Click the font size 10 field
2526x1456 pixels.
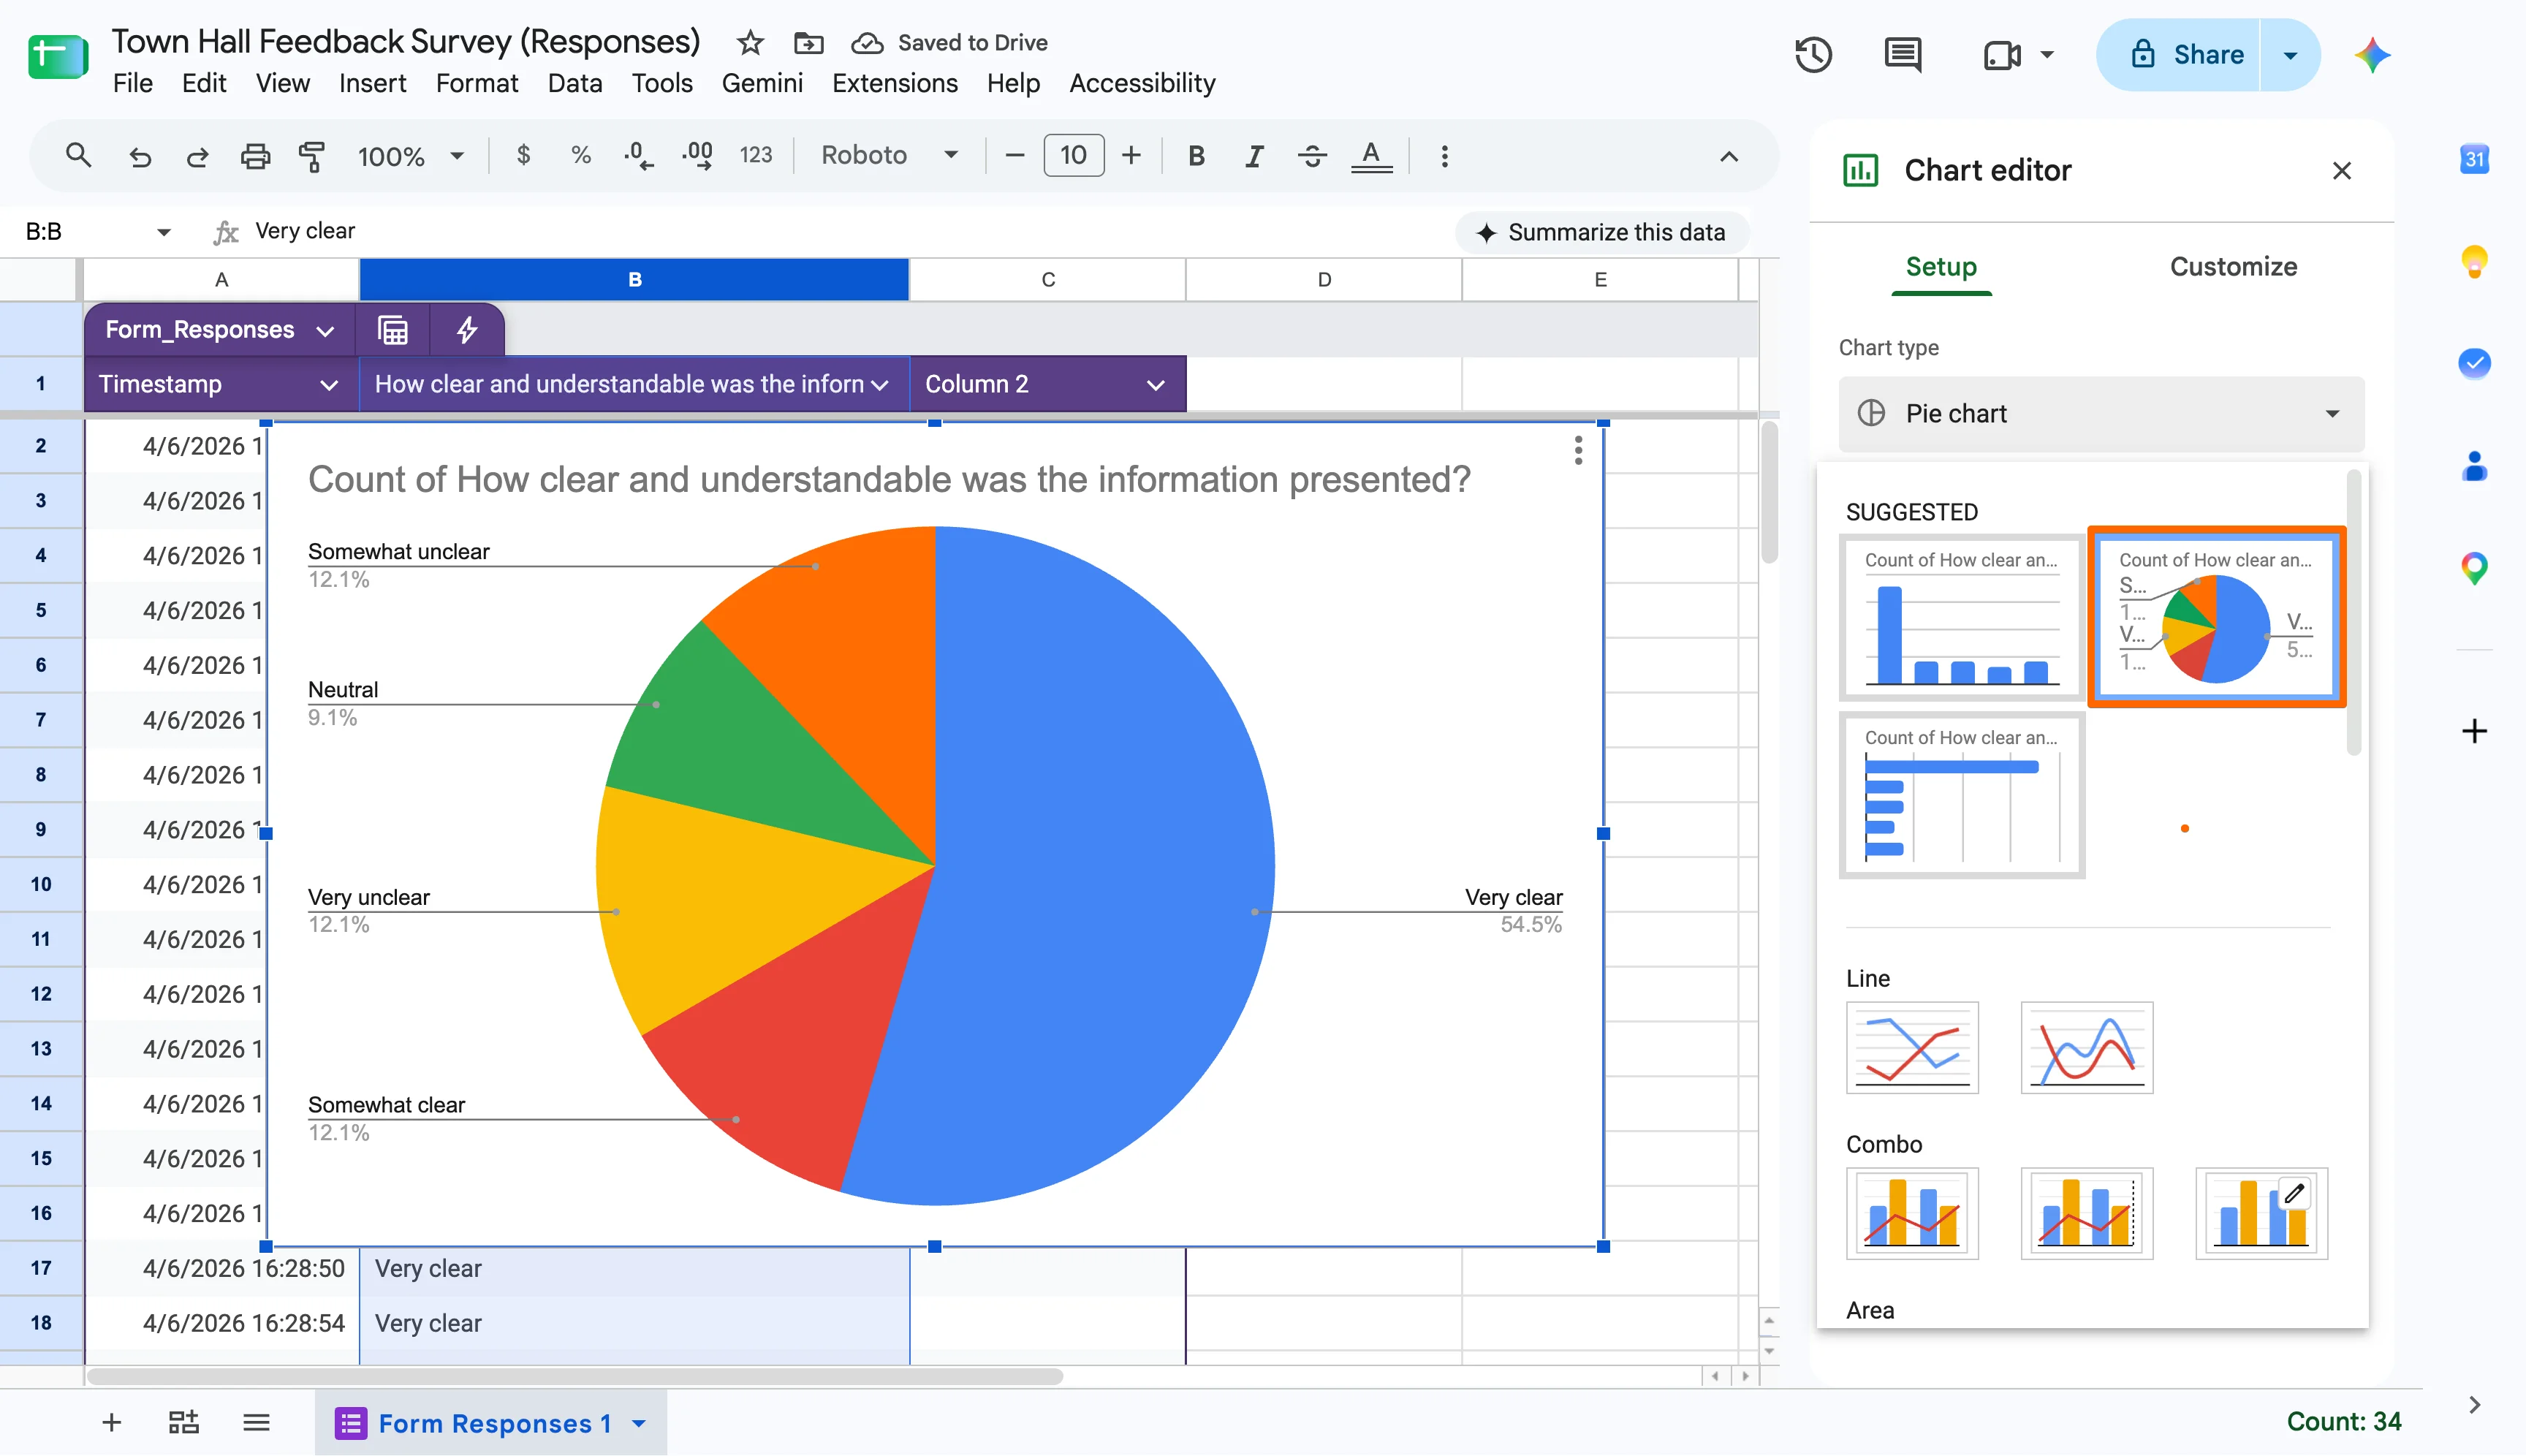tap(1073, 155)
